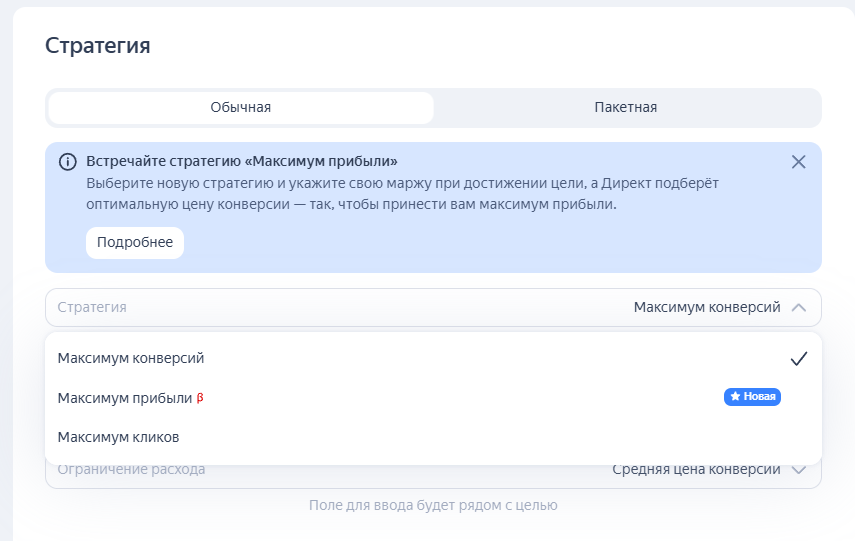Close the «Максимум прибыли» info banner
This screenshot has width=855, height=541.
[x=798, y=162]
